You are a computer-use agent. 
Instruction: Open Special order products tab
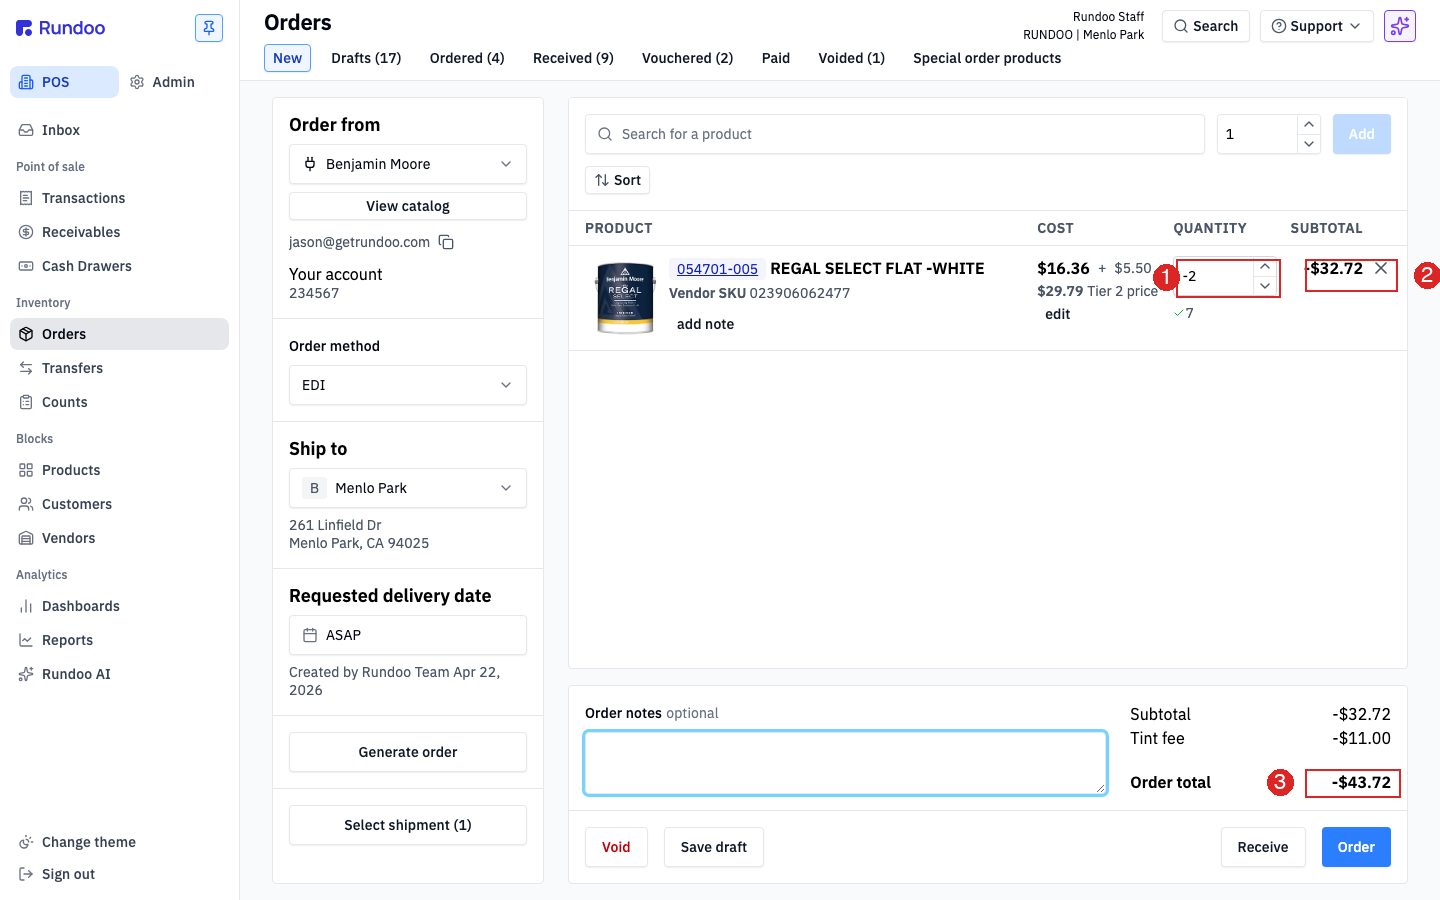(987, 58)
